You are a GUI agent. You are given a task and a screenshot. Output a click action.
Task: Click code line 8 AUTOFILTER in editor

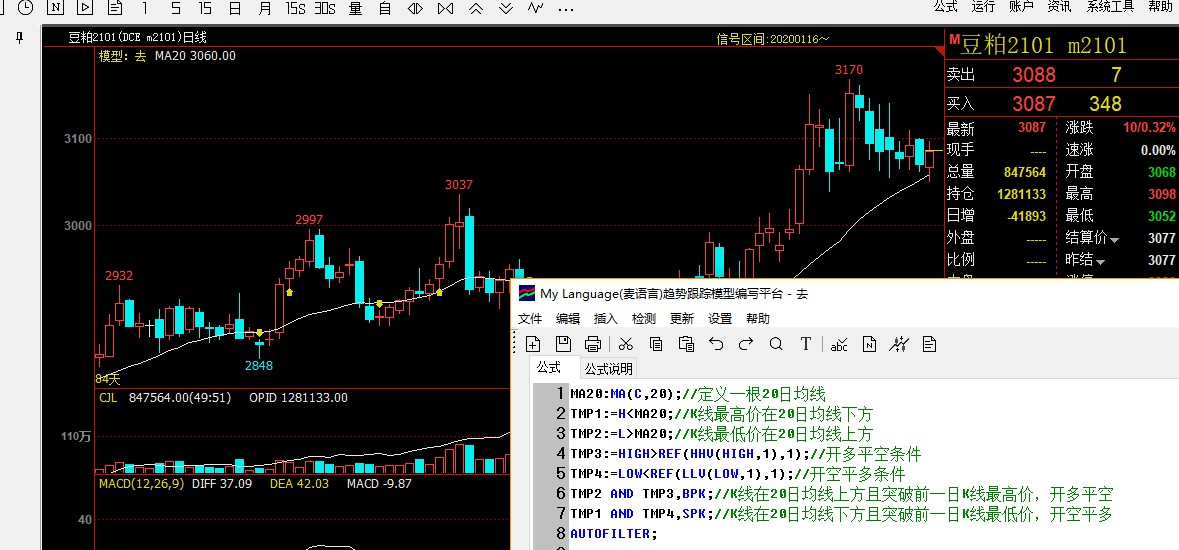click(614, 534)
